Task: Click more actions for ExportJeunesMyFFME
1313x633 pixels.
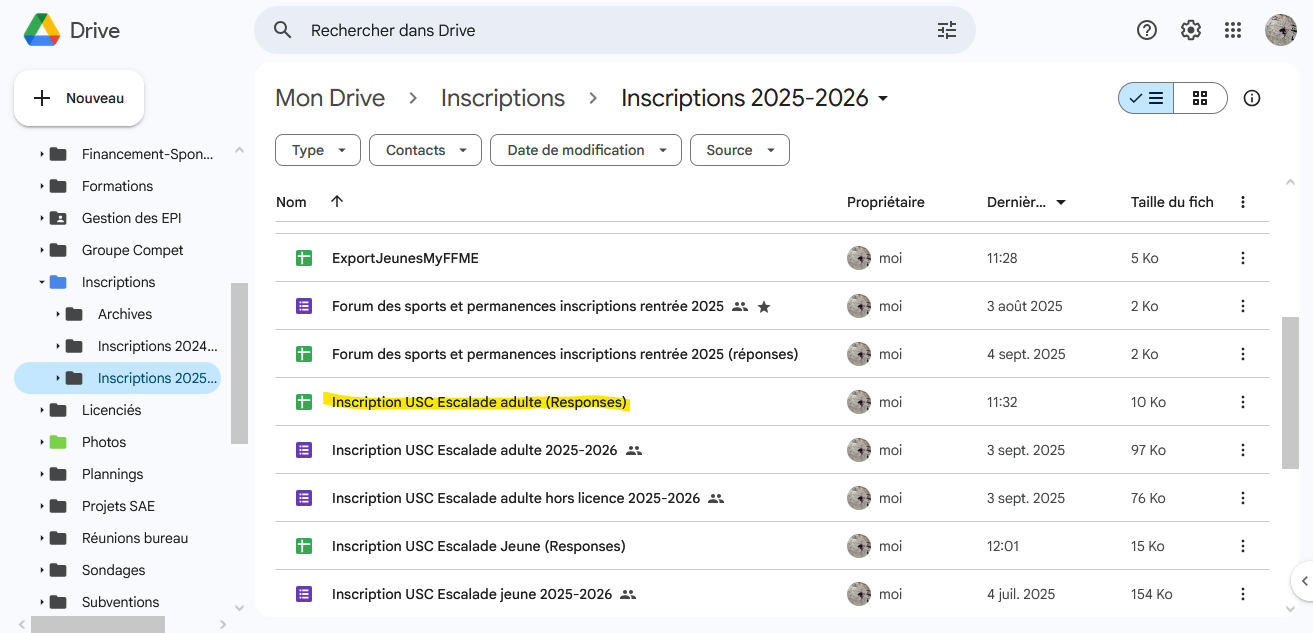Action: click(1242, 258)
